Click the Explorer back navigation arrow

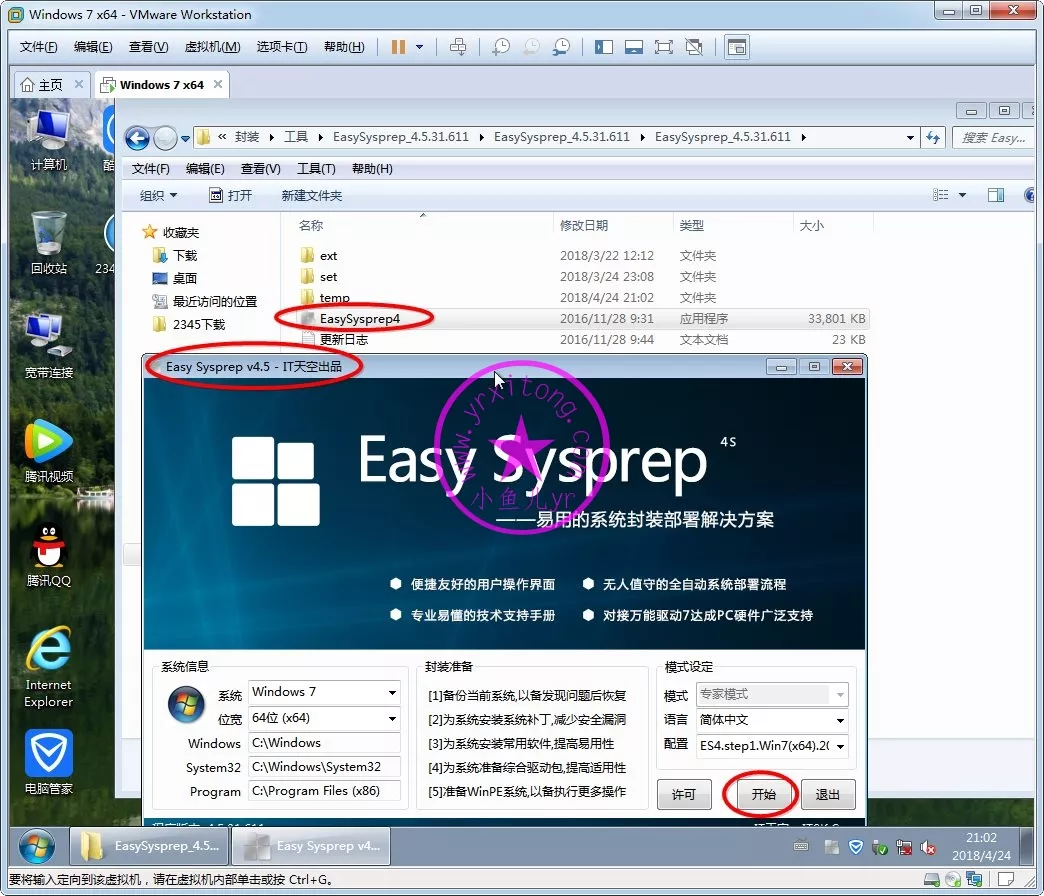pos(138,138)
